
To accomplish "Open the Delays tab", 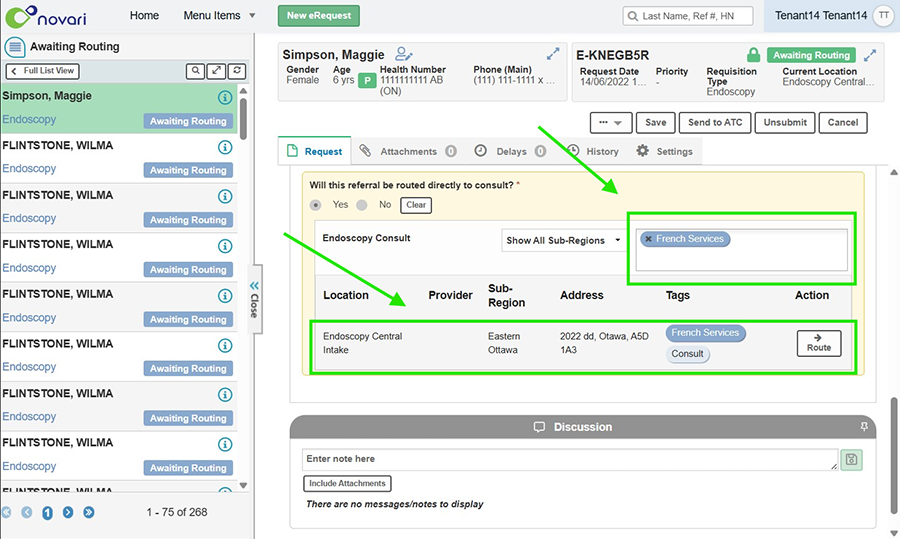I will [x=510, y=151].
